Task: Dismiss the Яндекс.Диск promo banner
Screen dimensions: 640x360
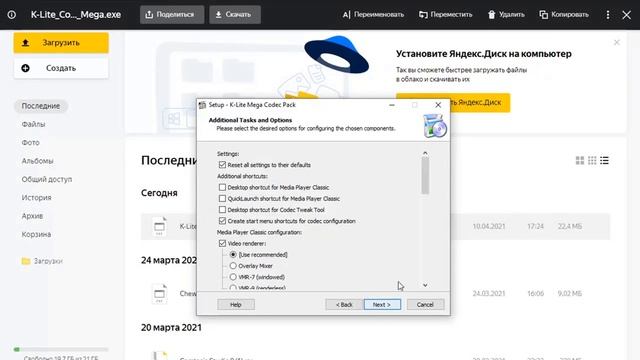Action: (x=617, y=42)
